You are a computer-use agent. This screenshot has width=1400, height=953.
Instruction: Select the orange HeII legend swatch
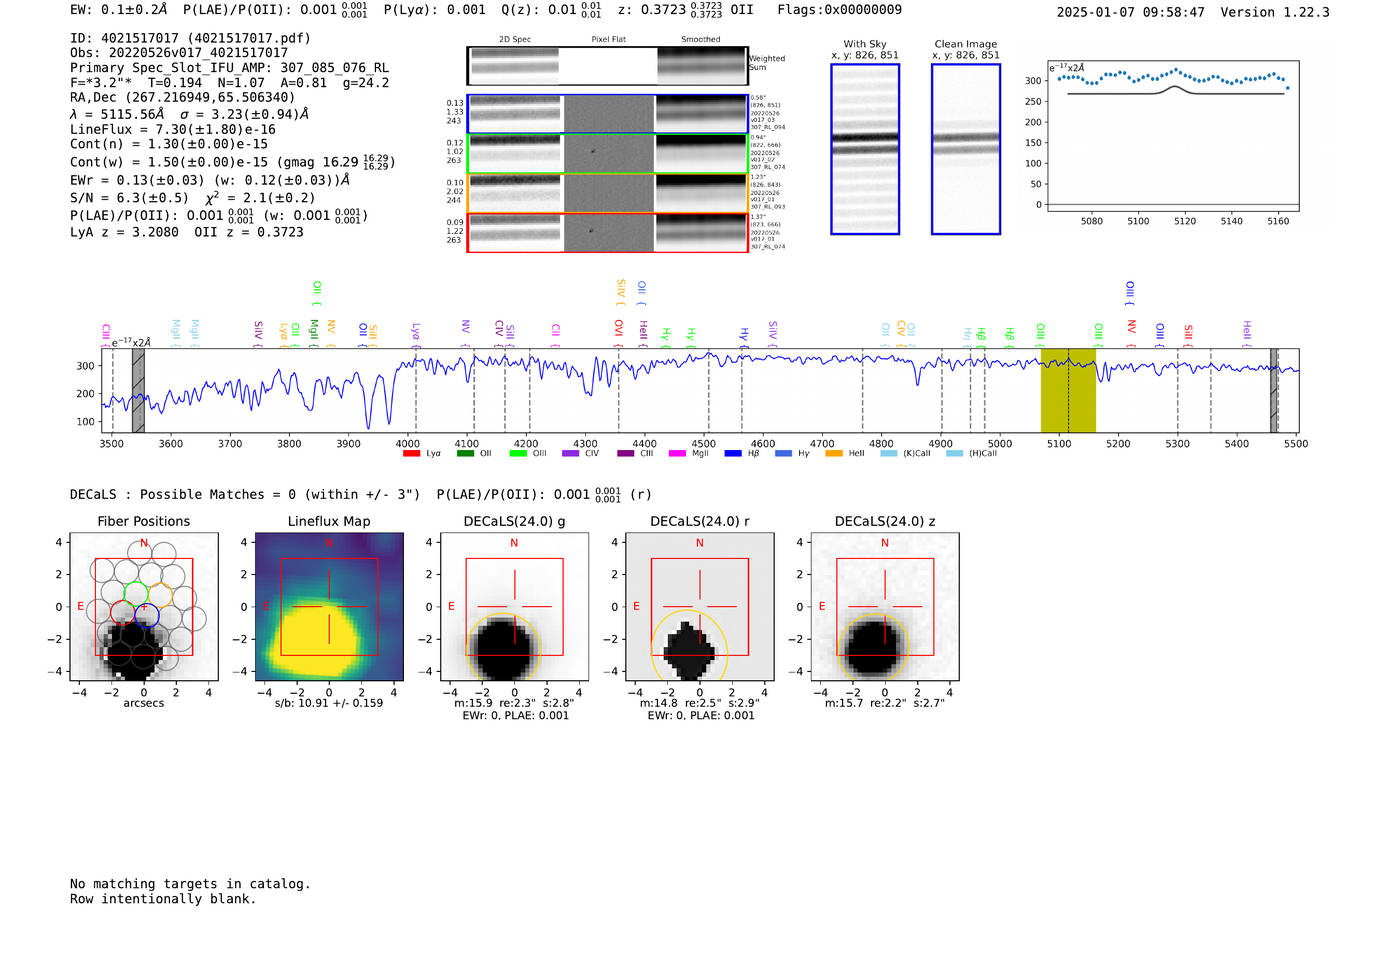tap(834, 454)
